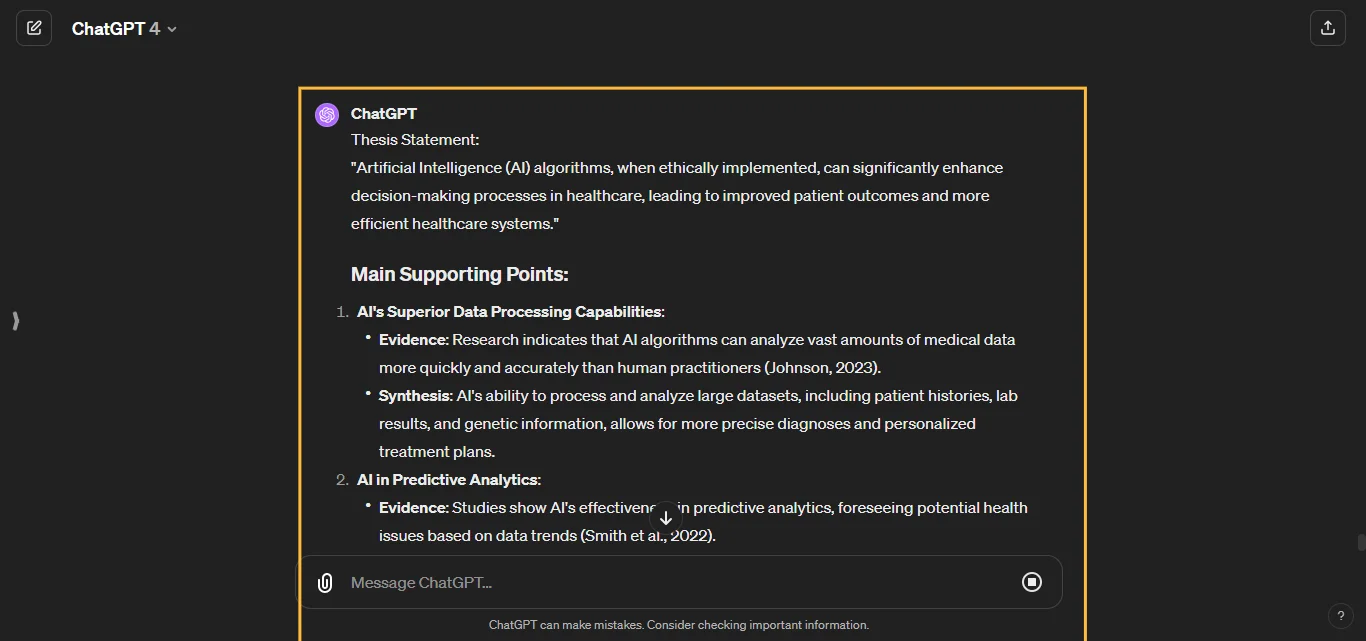1366x641 pixels.
Task: Click the purple ChatGPT avatar logo
Action: click(x=327, y=115)
